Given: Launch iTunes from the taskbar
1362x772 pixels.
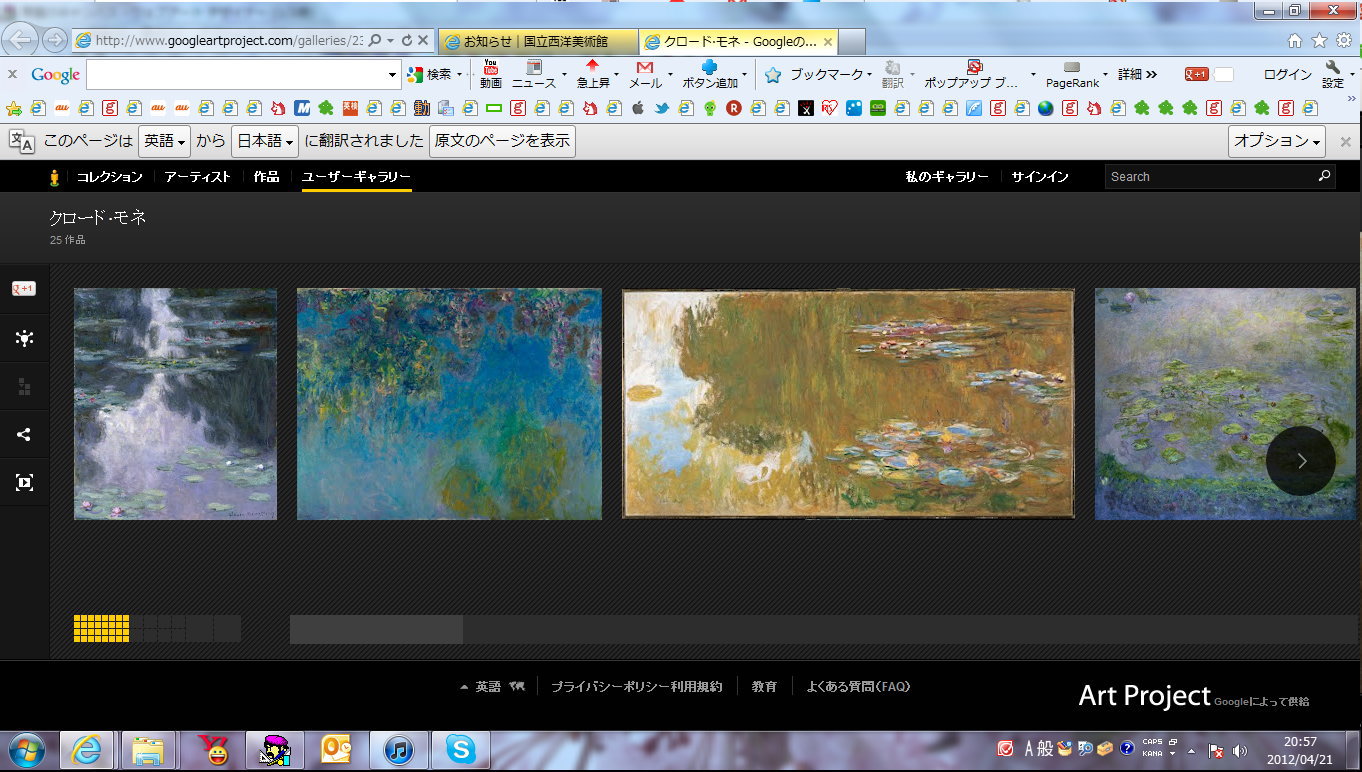Looking at the screenshot, I should point(398,750).
